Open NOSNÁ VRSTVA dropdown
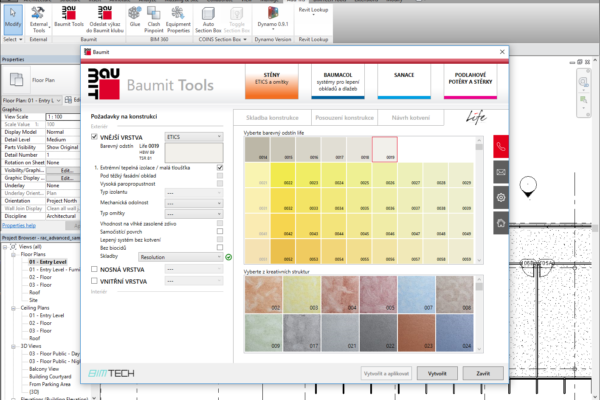This screenshot has height=400, width=600. [x=194, y=269]
